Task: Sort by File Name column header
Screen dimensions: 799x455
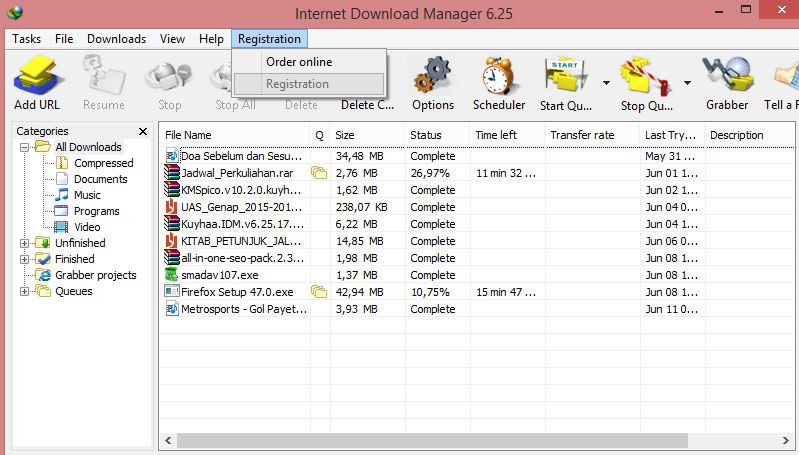Action: coord(235,135)
